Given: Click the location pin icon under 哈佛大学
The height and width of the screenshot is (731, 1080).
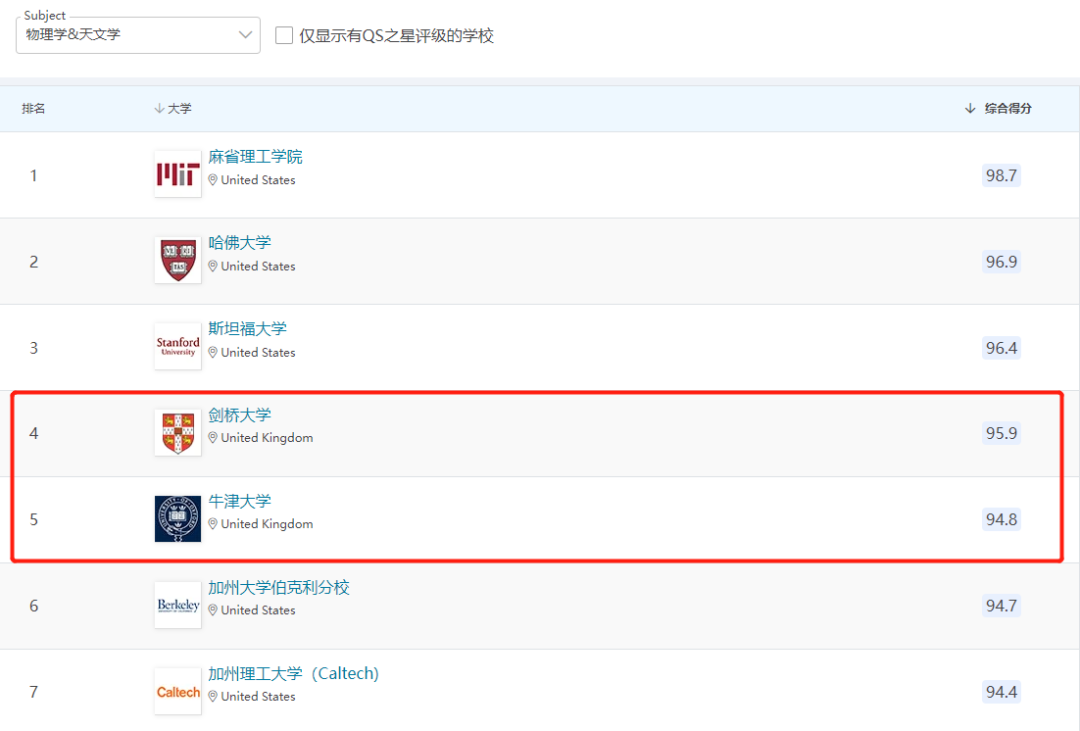Looking at the screenshot, I should point(213,266).
